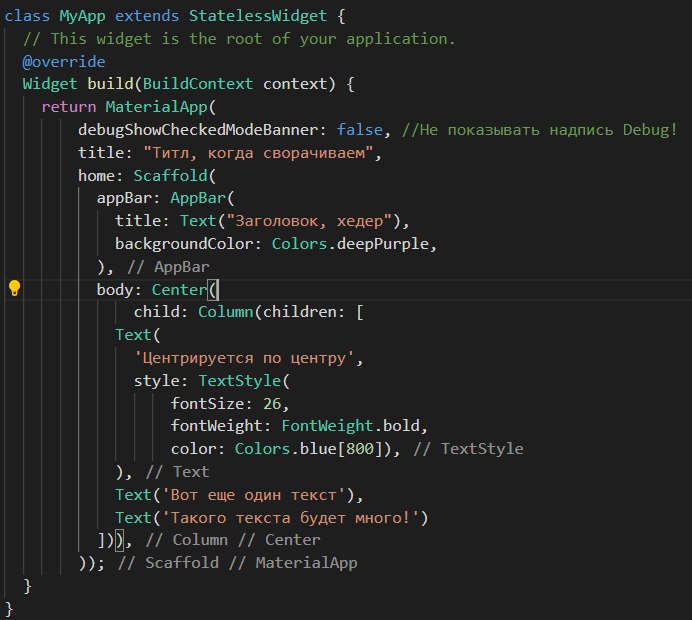Viewport: 692px width, 620px height.
Task: Click the string "Заголовок, хедер"
Action: pyautogui.click(x=308, y=221)
